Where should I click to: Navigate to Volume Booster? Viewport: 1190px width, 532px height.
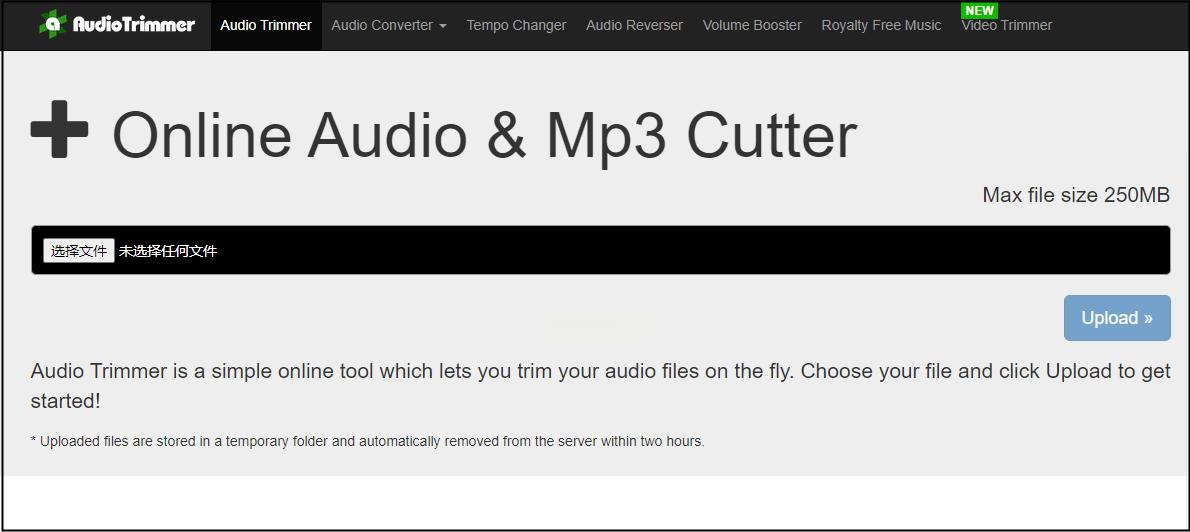coord(752,25)
